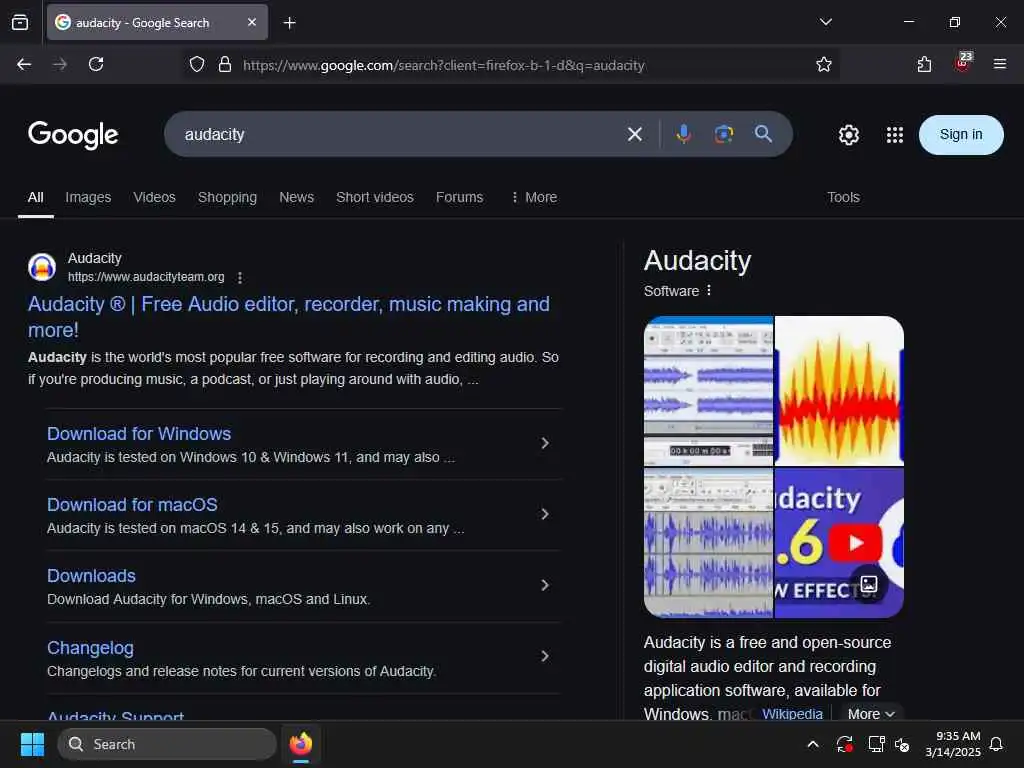Start a voice search with the microphone icon
Screen dimensions: 1024x768
point(684,135)
